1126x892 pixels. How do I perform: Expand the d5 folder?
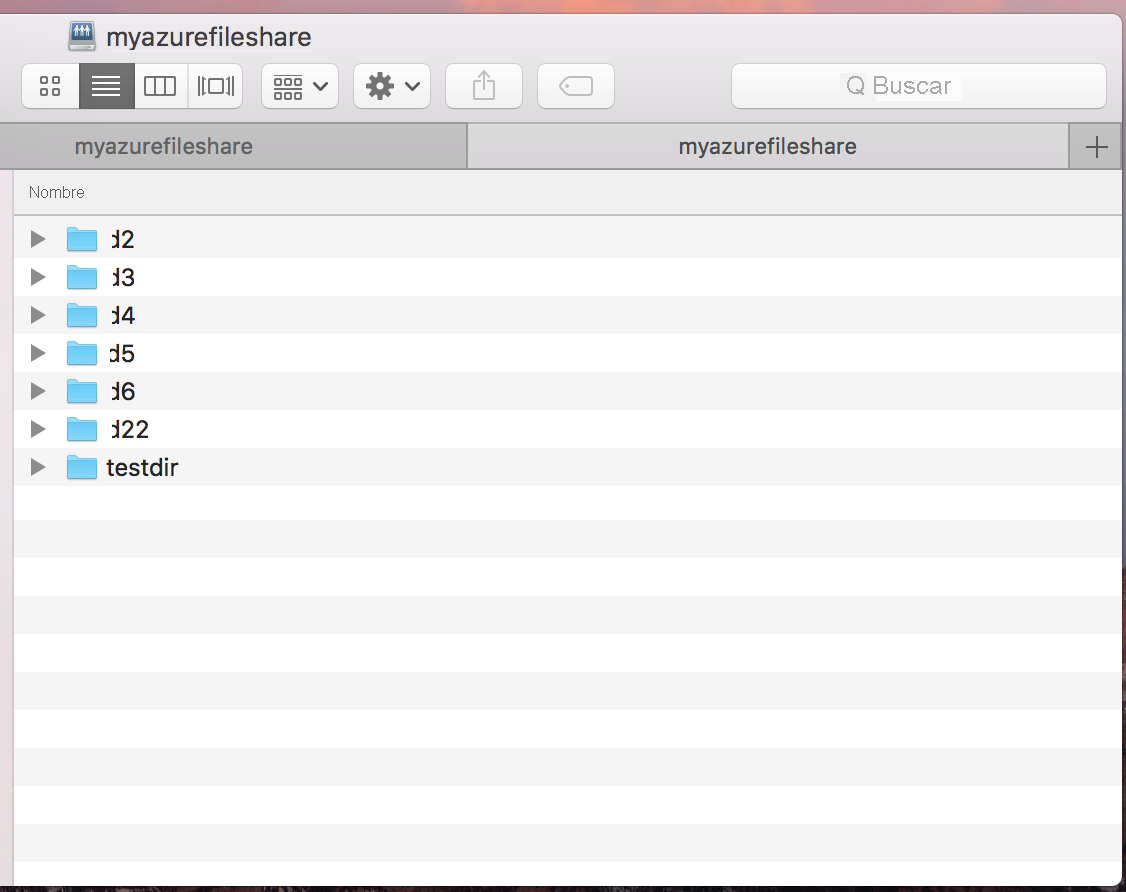[x=38, y=353]
